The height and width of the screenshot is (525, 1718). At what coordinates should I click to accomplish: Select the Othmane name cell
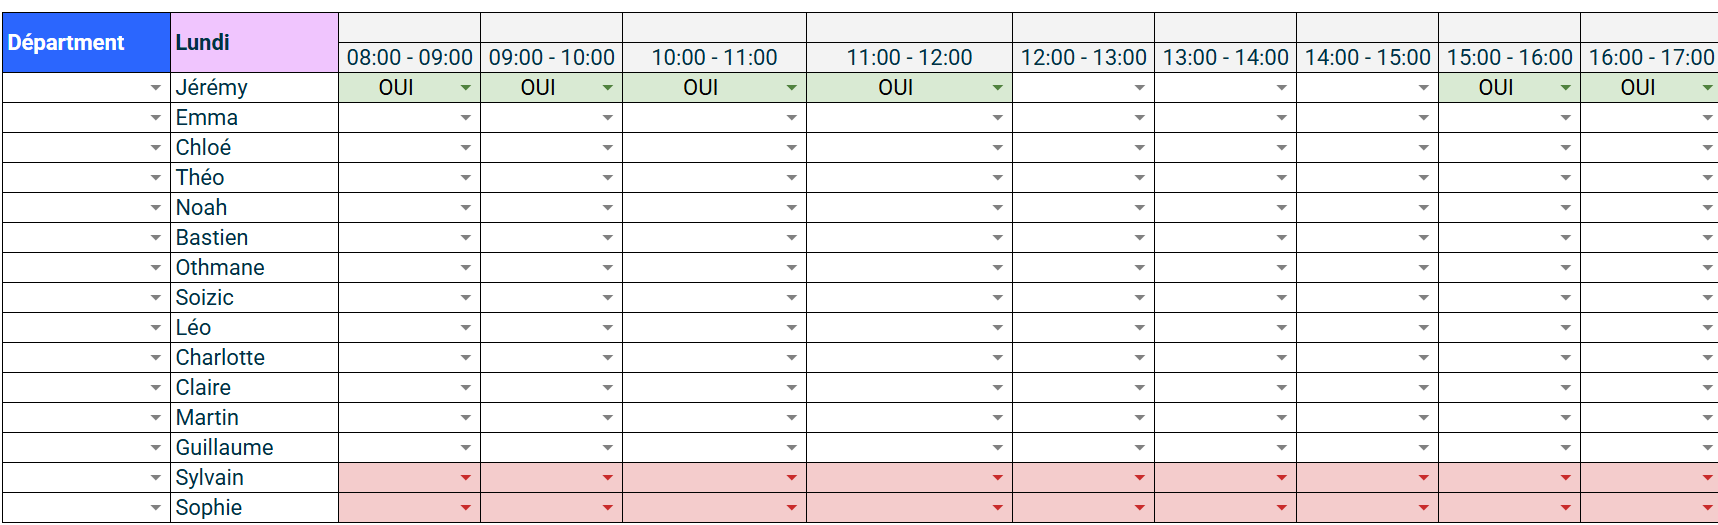click(x=255, y=268)
